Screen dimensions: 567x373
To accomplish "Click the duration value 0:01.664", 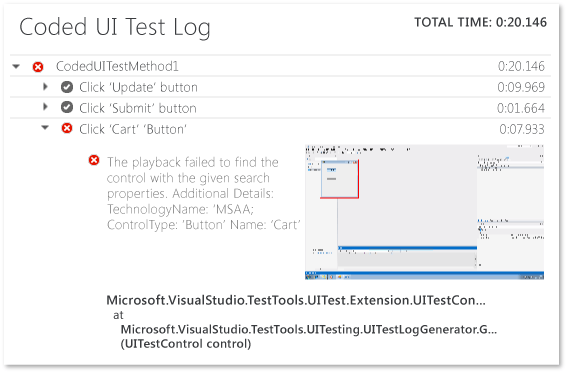I will [521, 108].
